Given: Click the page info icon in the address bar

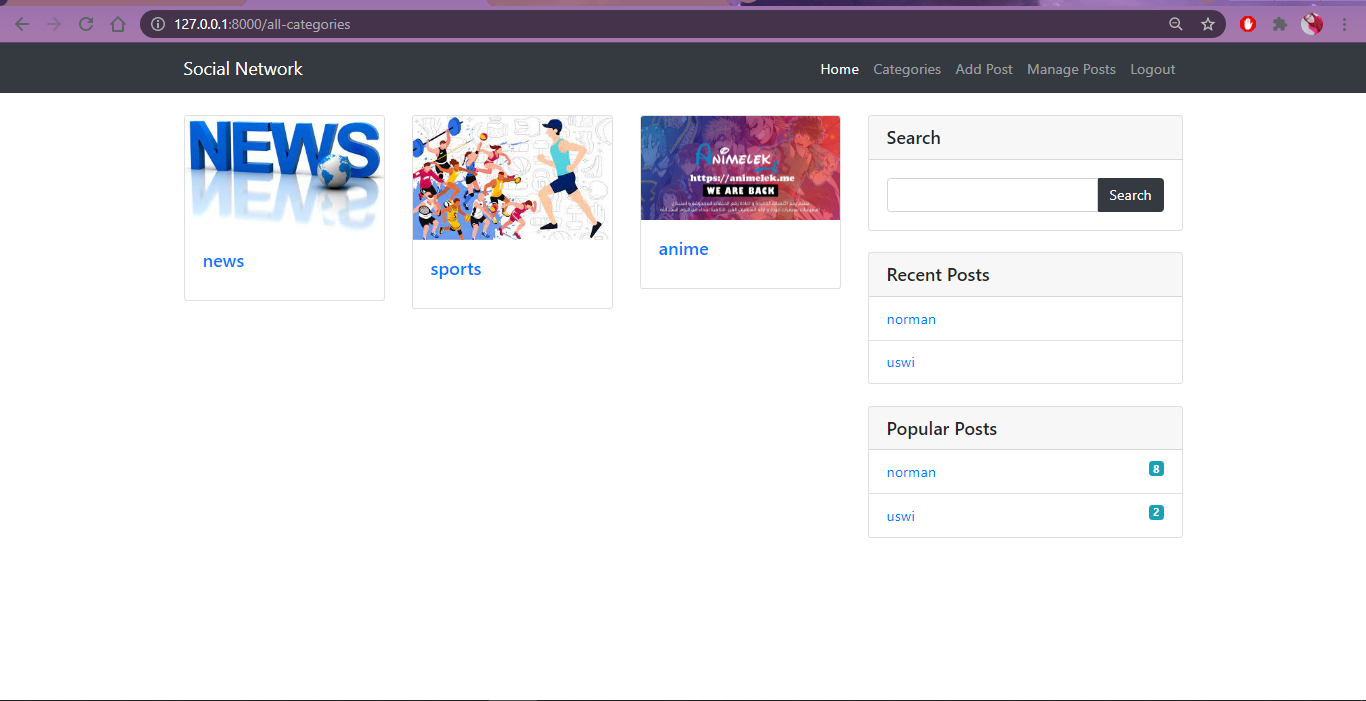Looking at the screenshot, I should tap(157, 23).
